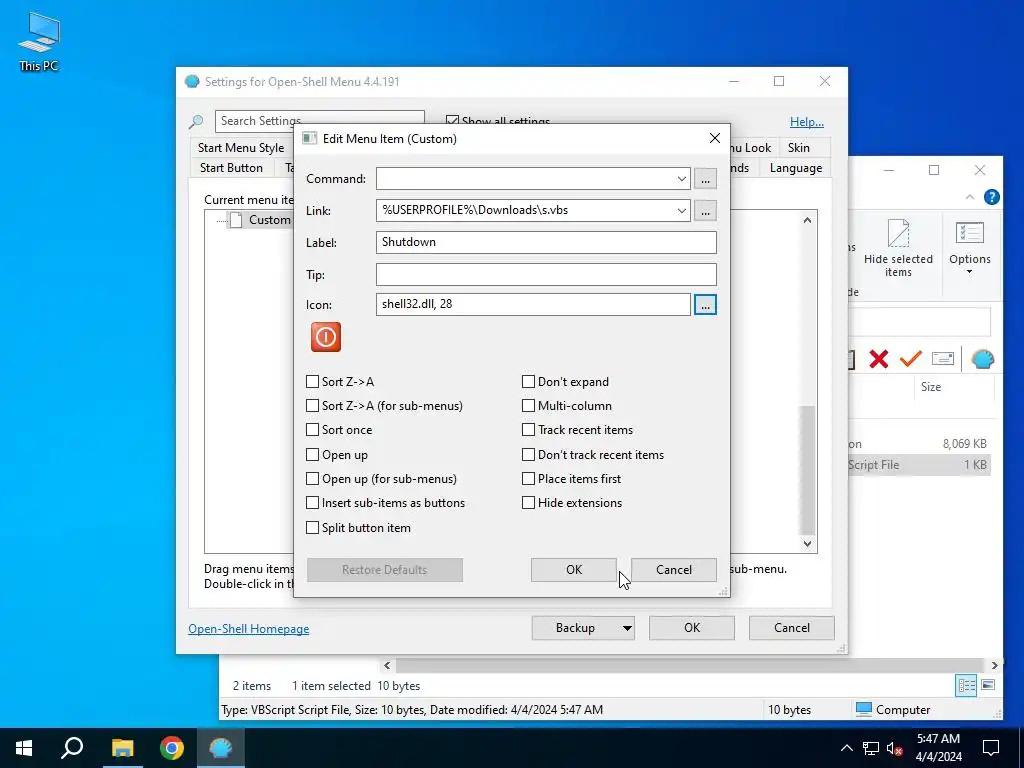Collapse the Explorer ribbon chevron
Screen dimensions: 1024x768
(x=970, y=197)
